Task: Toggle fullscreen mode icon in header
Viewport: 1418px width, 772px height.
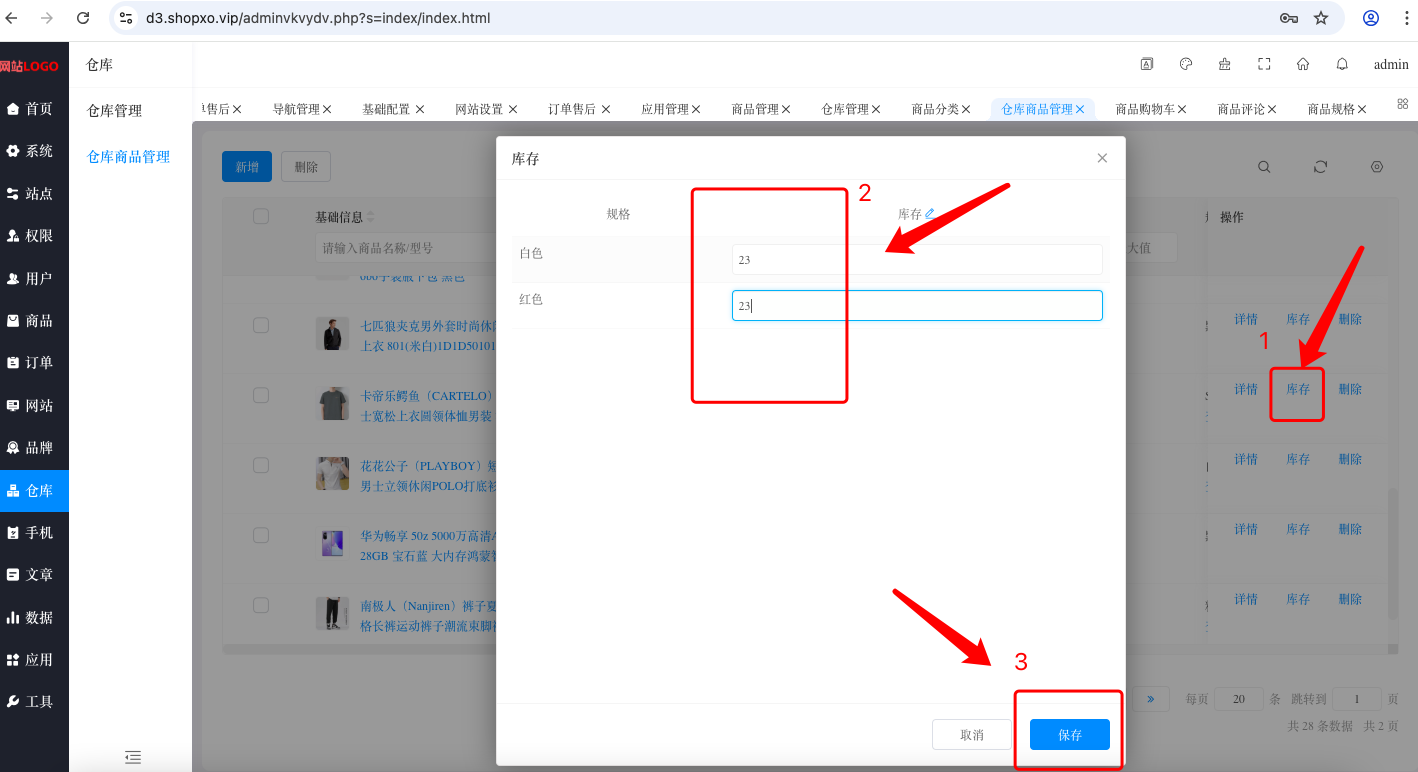Action: 1264,64
